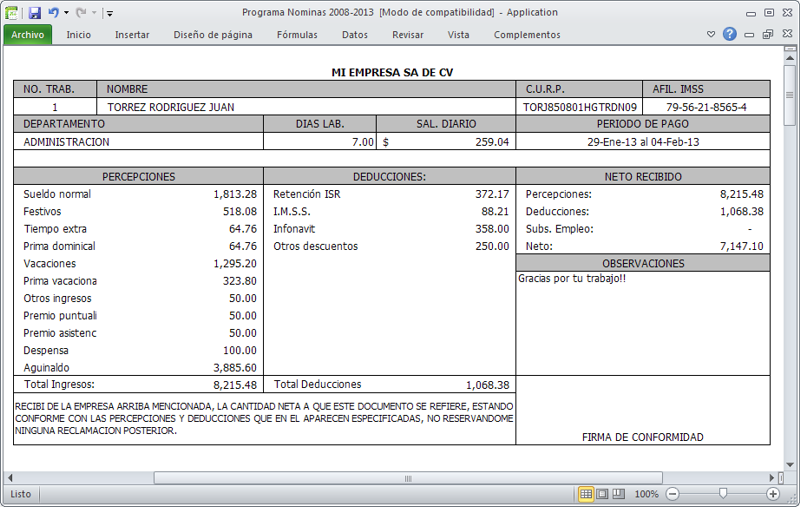This screenshot has width=800, height=507.
Task: Expand Customize Quick Access Toolbar dropdown
Action: [109, 14]
